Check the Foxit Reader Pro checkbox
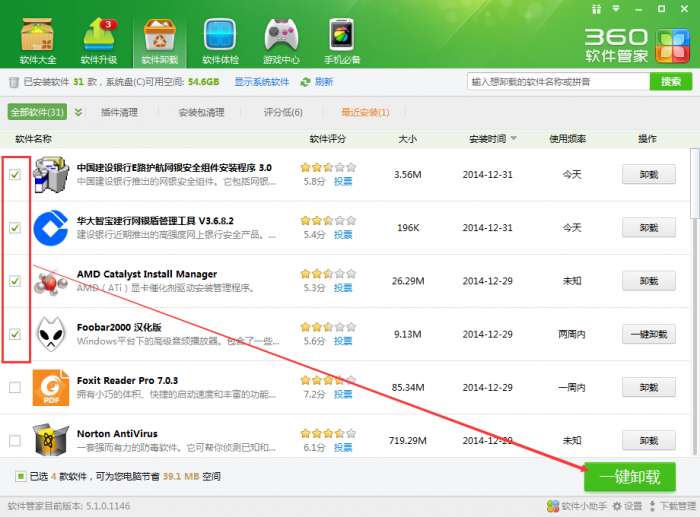 click(15, 387)
